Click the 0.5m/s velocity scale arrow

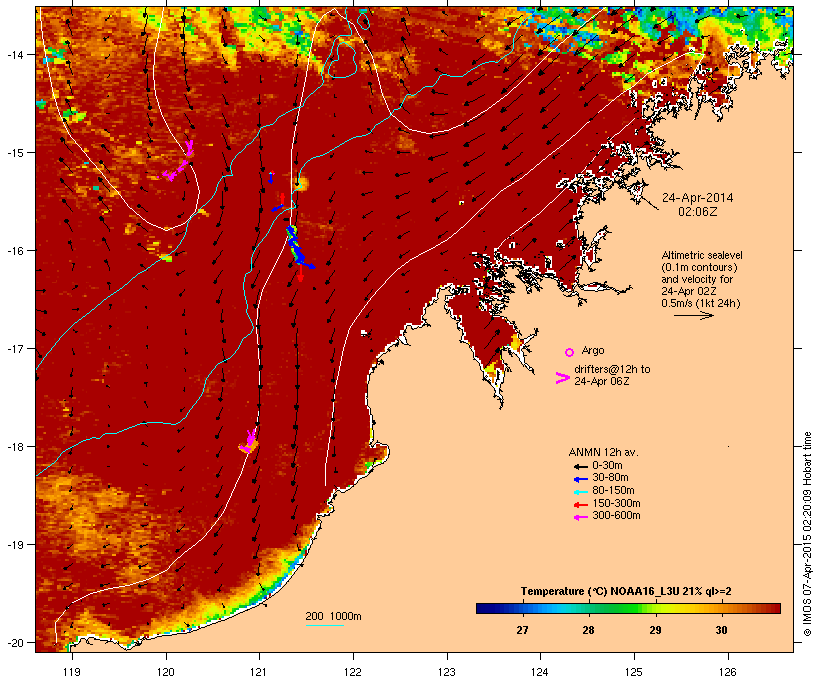pos(693,315)
